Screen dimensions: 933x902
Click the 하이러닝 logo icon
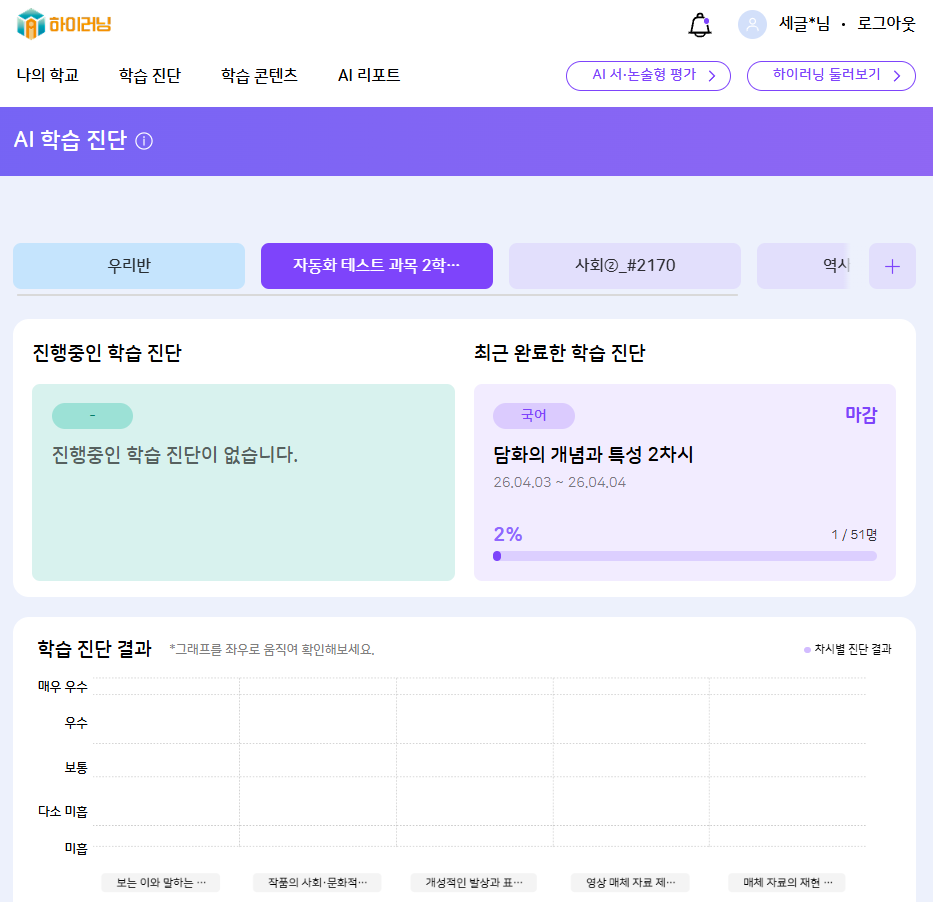click(32, 24)
